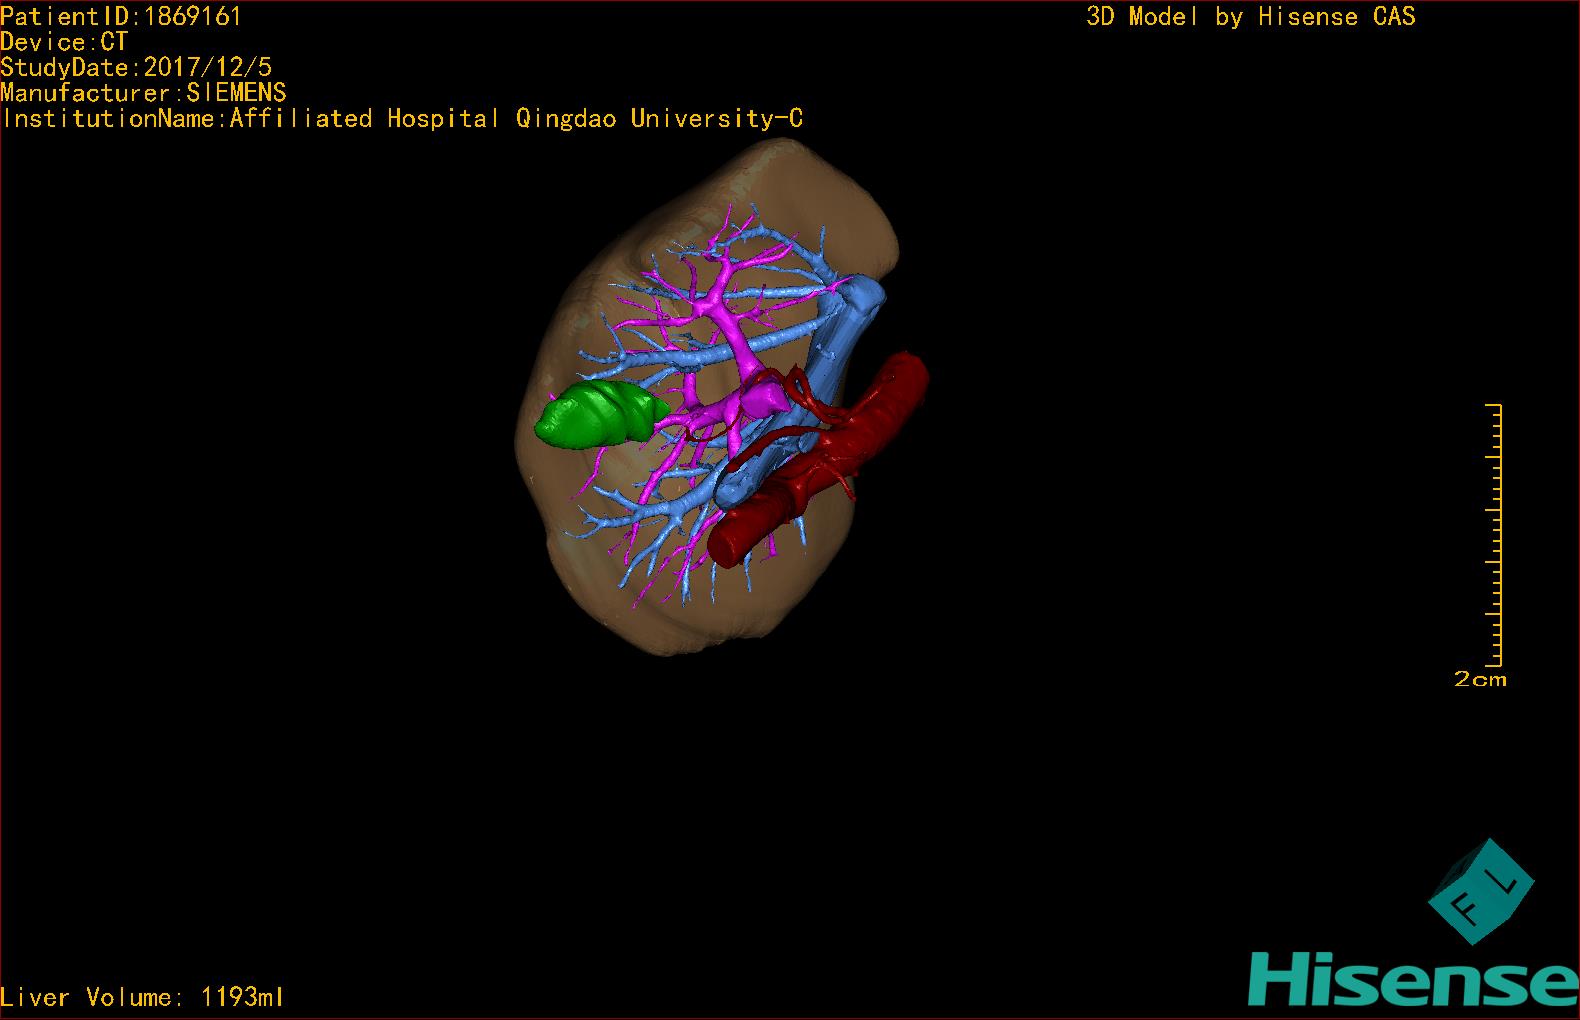The width and height of the screenshot is (1580, 1020).
Task: Click the InstitutionName Affiliated Hospital text
Action: [x=402, y=118]
